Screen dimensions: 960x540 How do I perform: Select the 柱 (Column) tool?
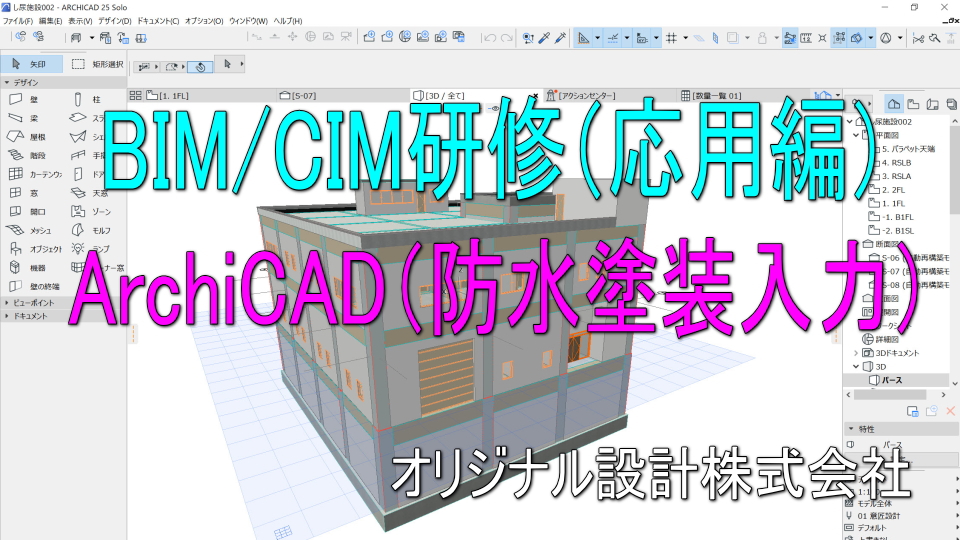(86, 99)
